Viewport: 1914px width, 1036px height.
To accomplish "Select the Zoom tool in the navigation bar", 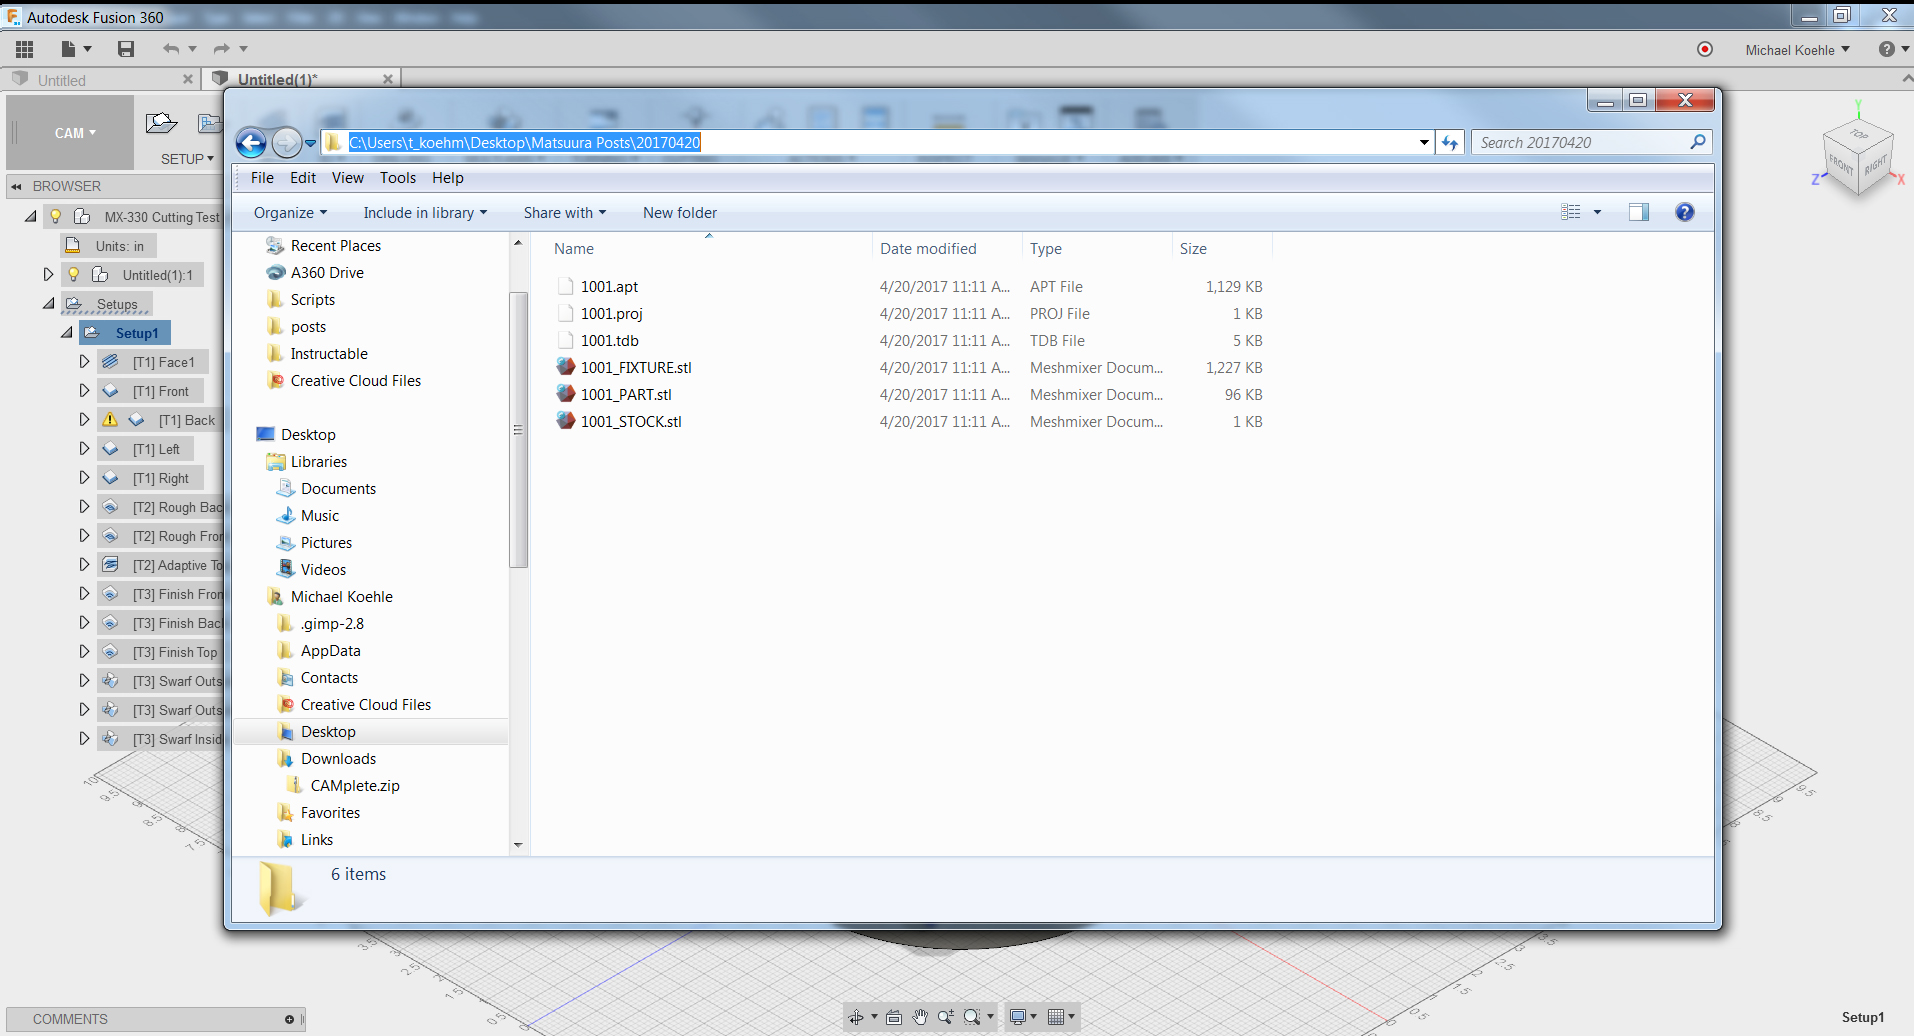I will coord(945,1017).
